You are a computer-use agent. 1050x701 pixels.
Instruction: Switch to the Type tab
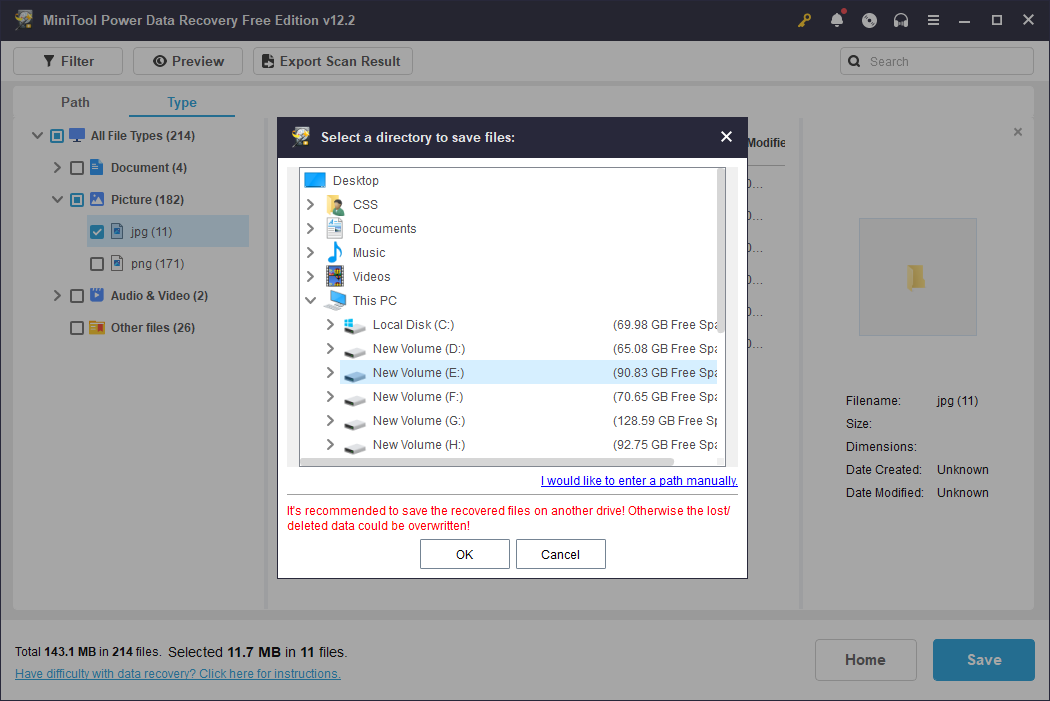click(x=181, y=102)
